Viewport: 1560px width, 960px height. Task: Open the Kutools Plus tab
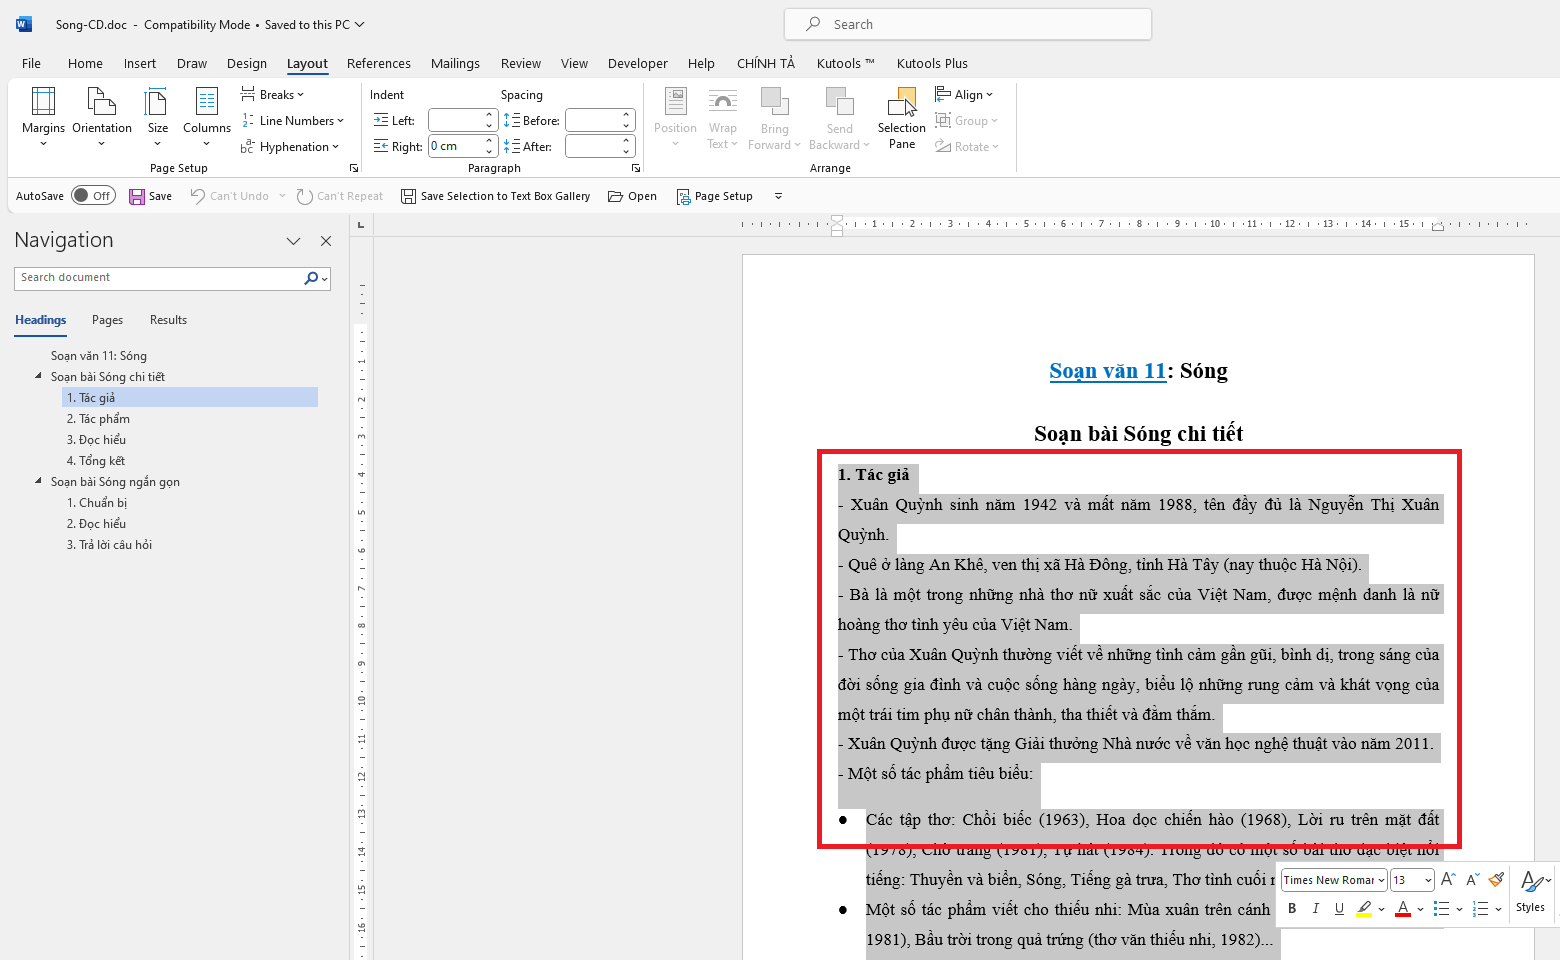click(x=932, y=63)
